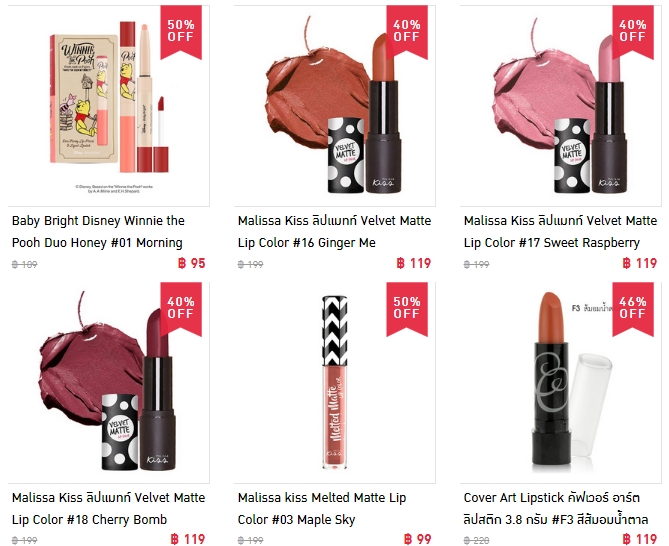The image size is (669, 546).
Task: Click the 40% OFF badge on Sweet Raspberry lipstick
Action: (x=633, y=31)
